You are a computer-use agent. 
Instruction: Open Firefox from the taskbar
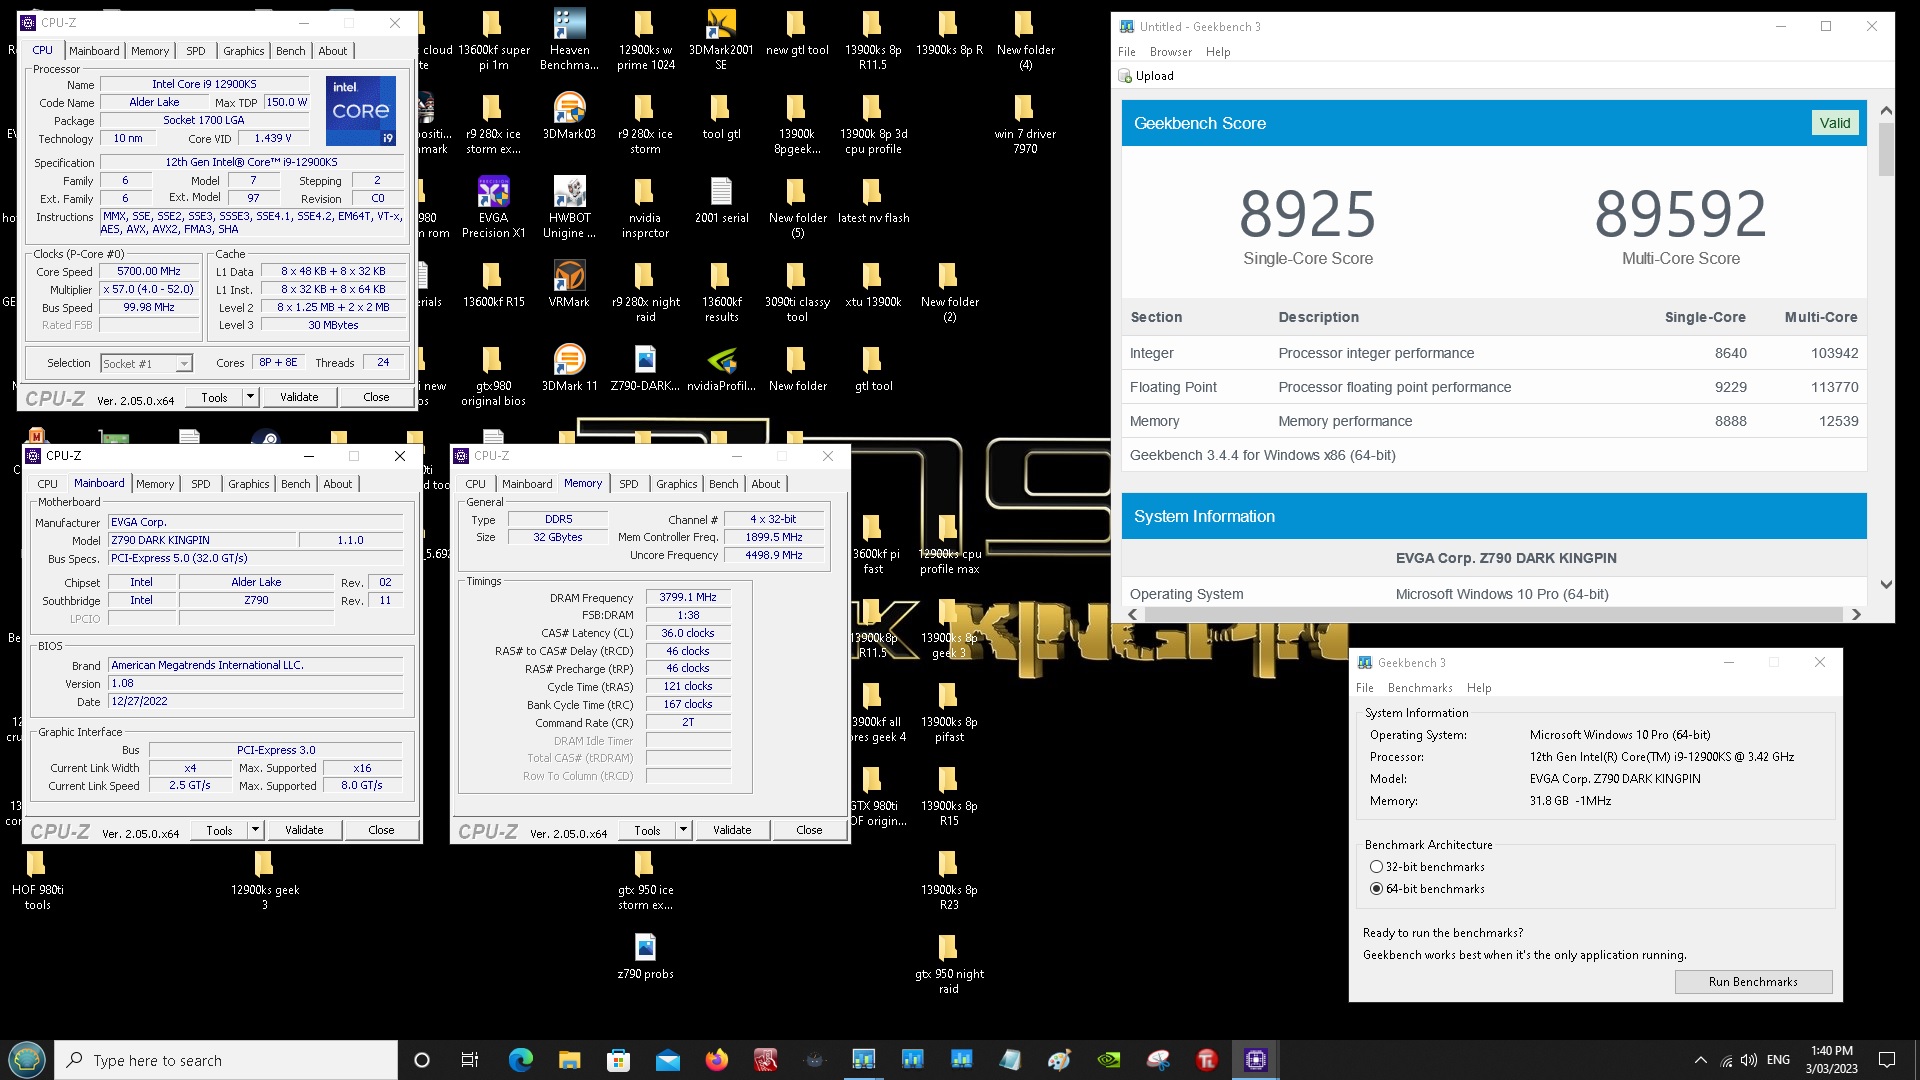[716, 1060]
